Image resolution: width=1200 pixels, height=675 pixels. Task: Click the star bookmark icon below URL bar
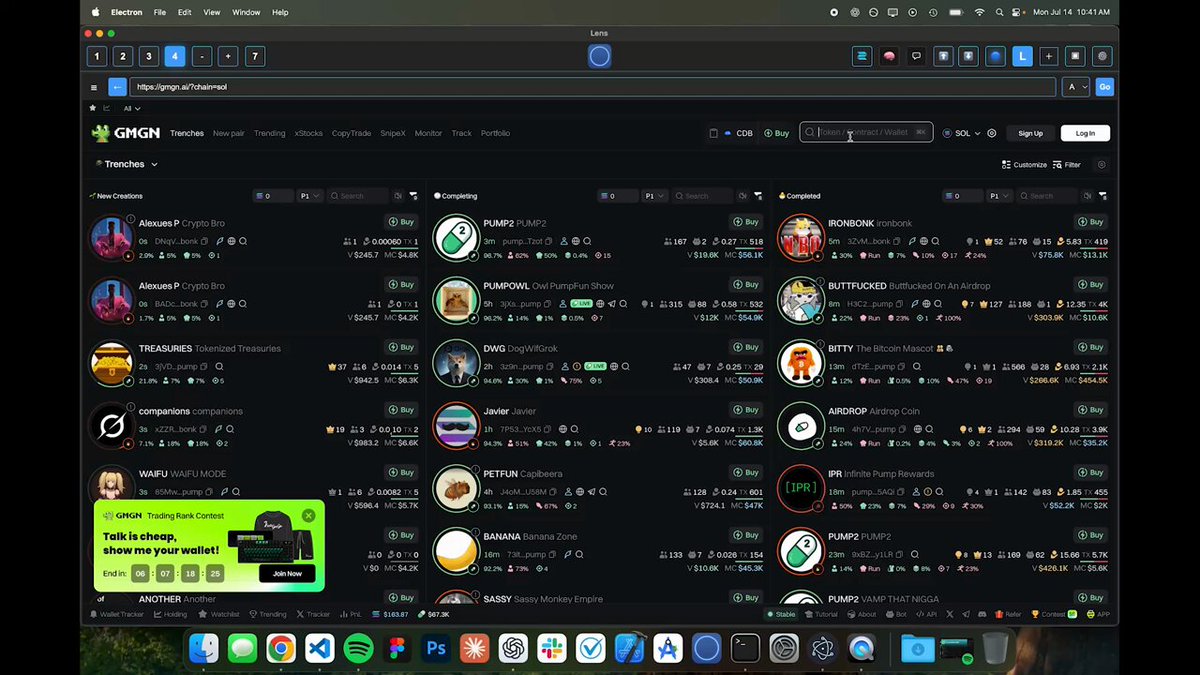click(x=93, y=108)
